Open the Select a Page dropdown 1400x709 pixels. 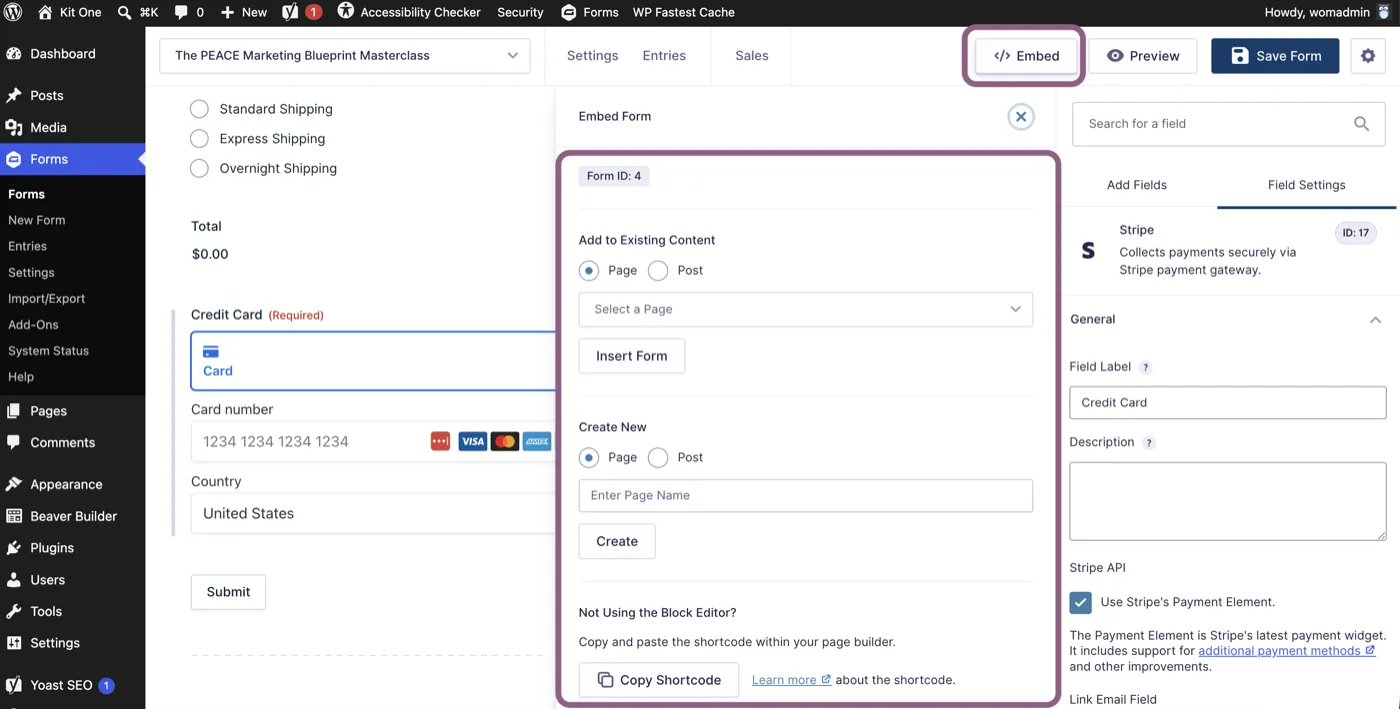pyautogui.click(x=805, y=310)
